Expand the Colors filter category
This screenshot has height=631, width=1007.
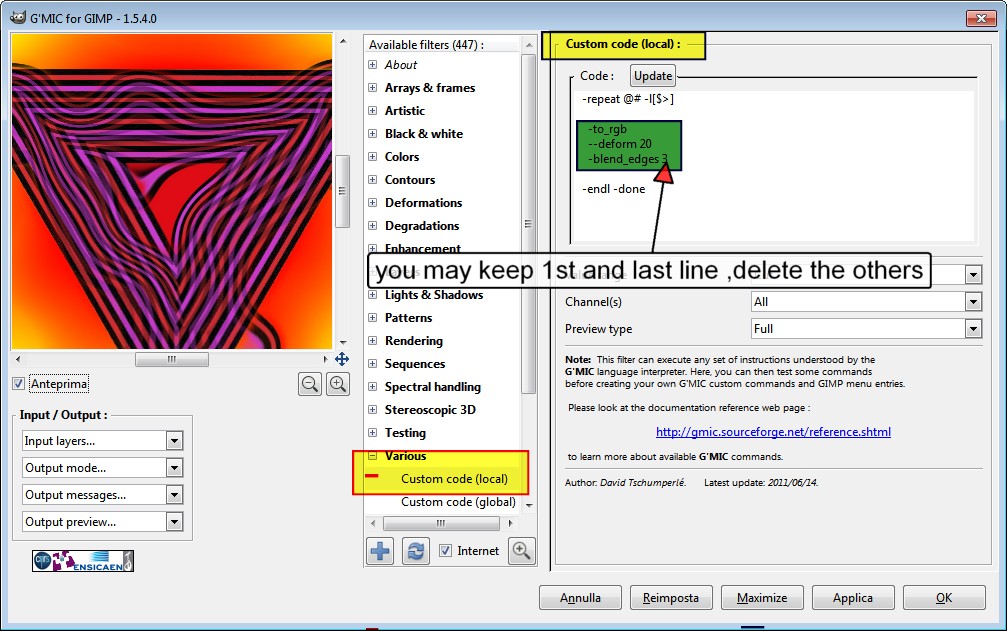coord(372,157)
